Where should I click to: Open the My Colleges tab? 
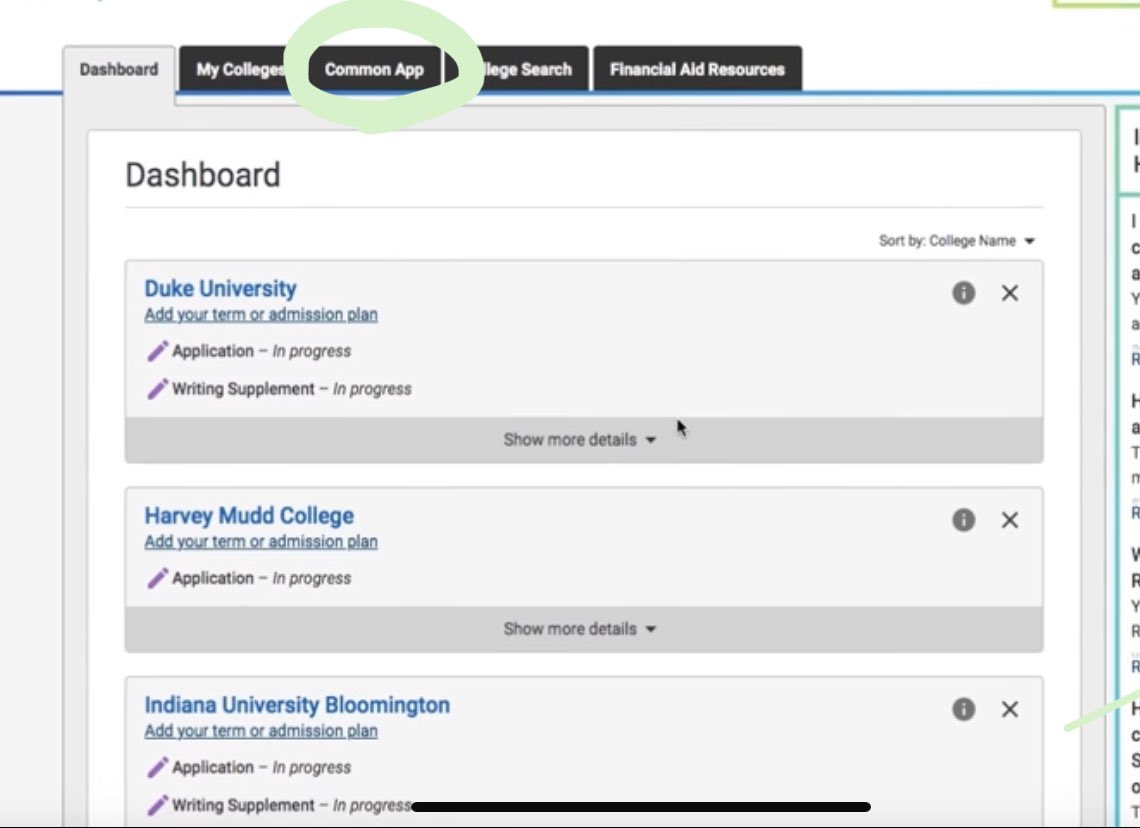pos(240,70)
